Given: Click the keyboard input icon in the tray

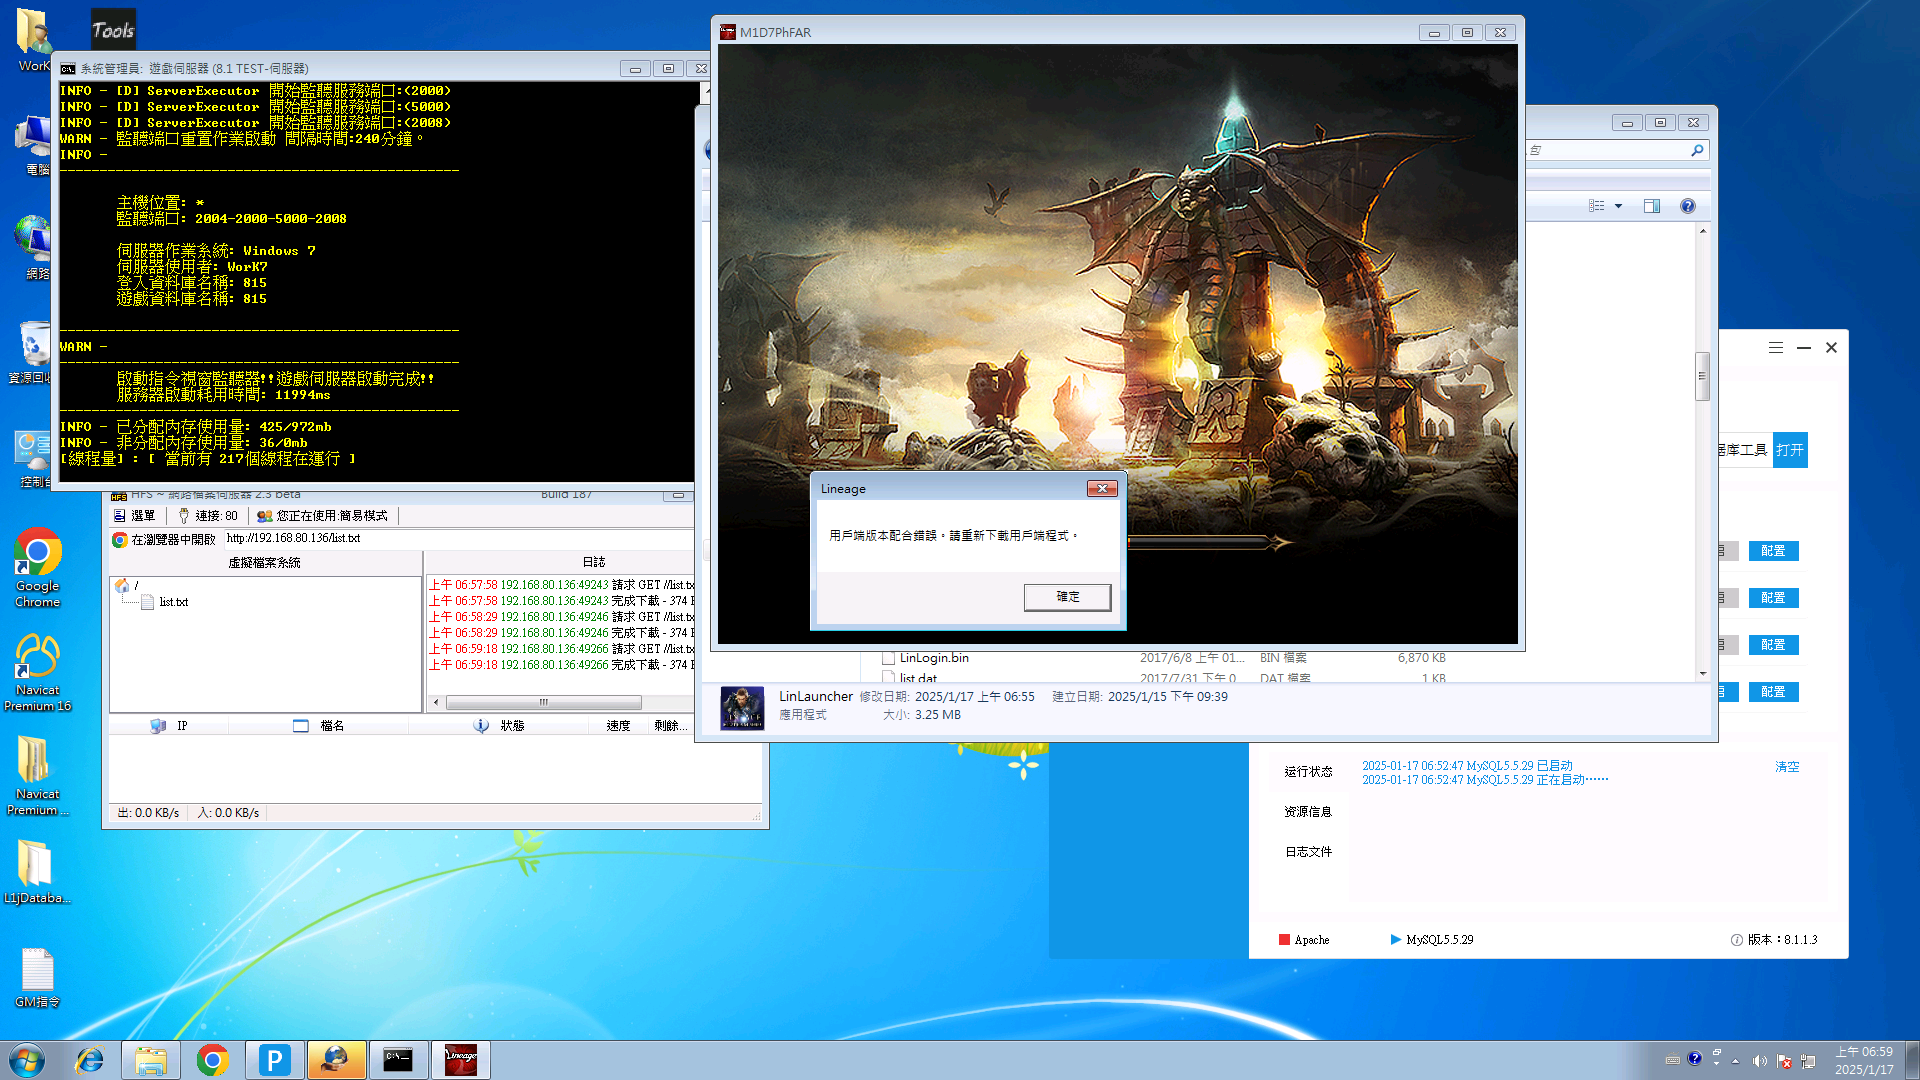Looking at the screenshot, I should point(1673,1060).
